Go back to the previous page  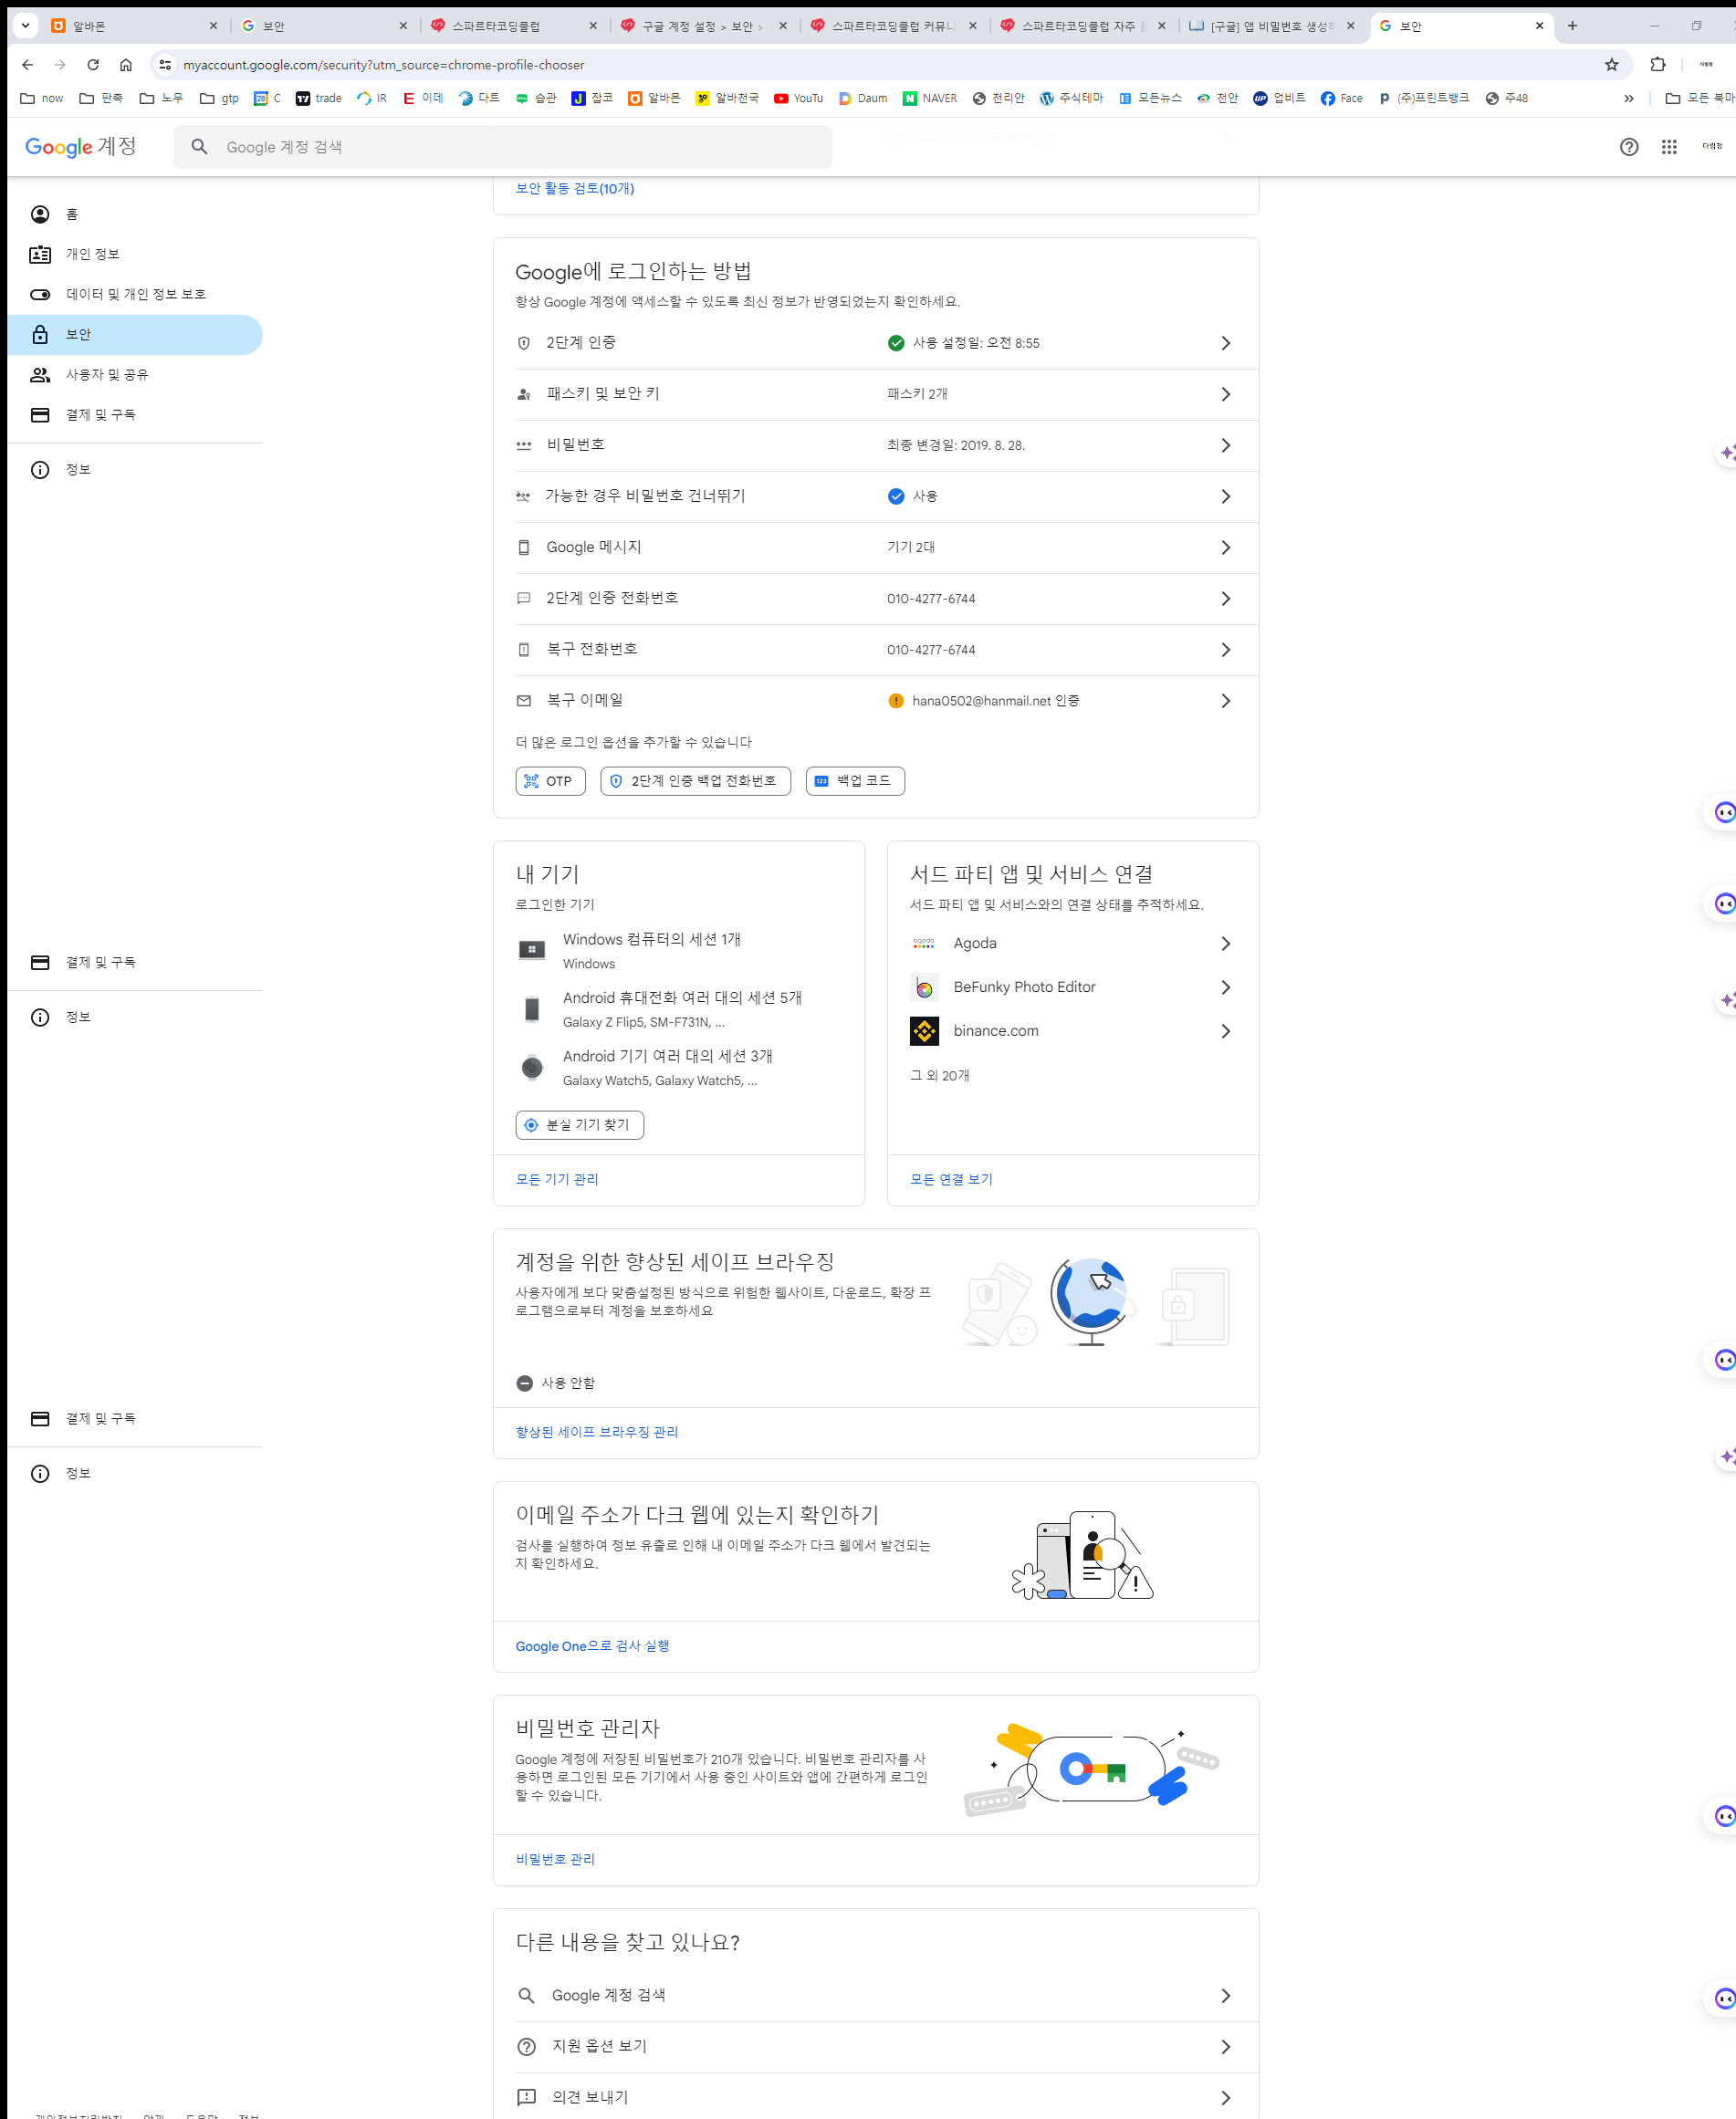click(x=28, y=65)
